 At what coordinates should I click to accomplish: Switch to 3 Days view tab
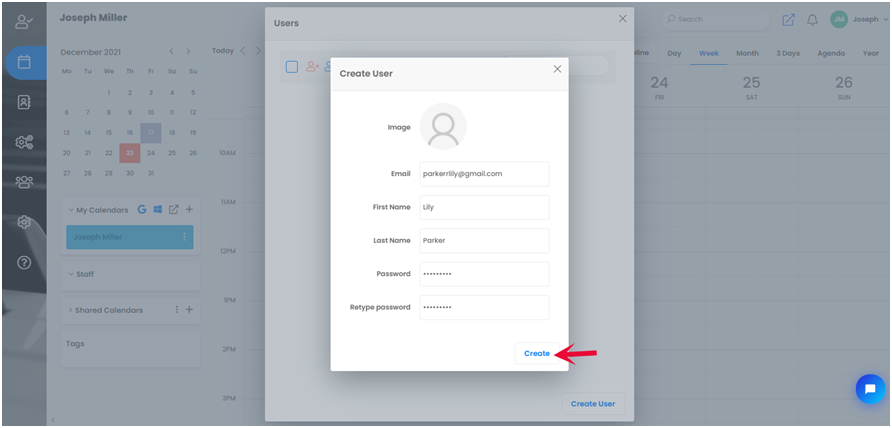pos(788,53)
